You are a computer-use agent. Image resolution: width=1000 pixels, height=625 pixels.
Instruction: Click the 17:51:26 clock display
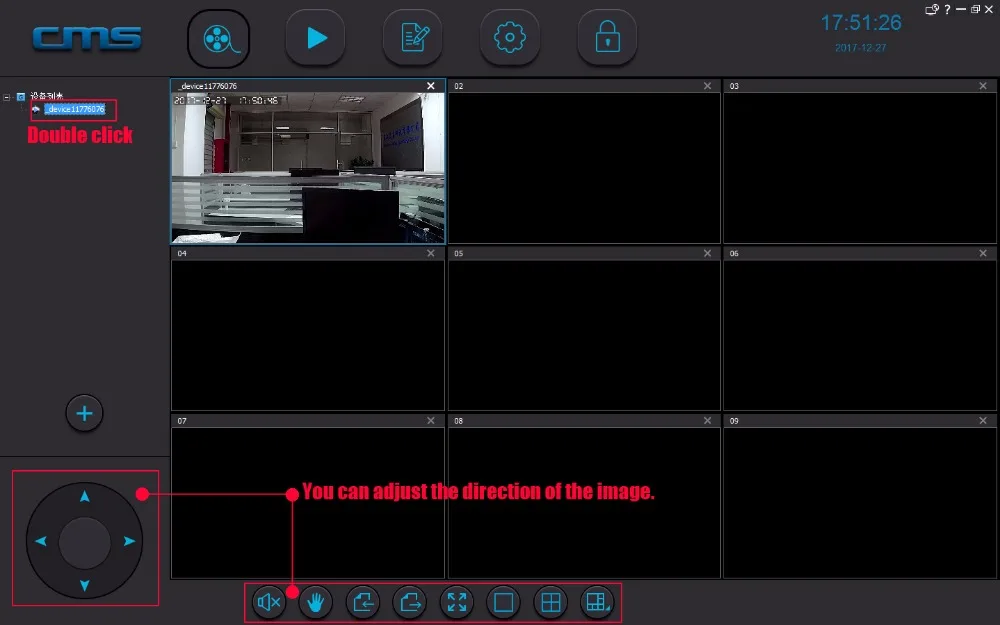tap(861, 23)
